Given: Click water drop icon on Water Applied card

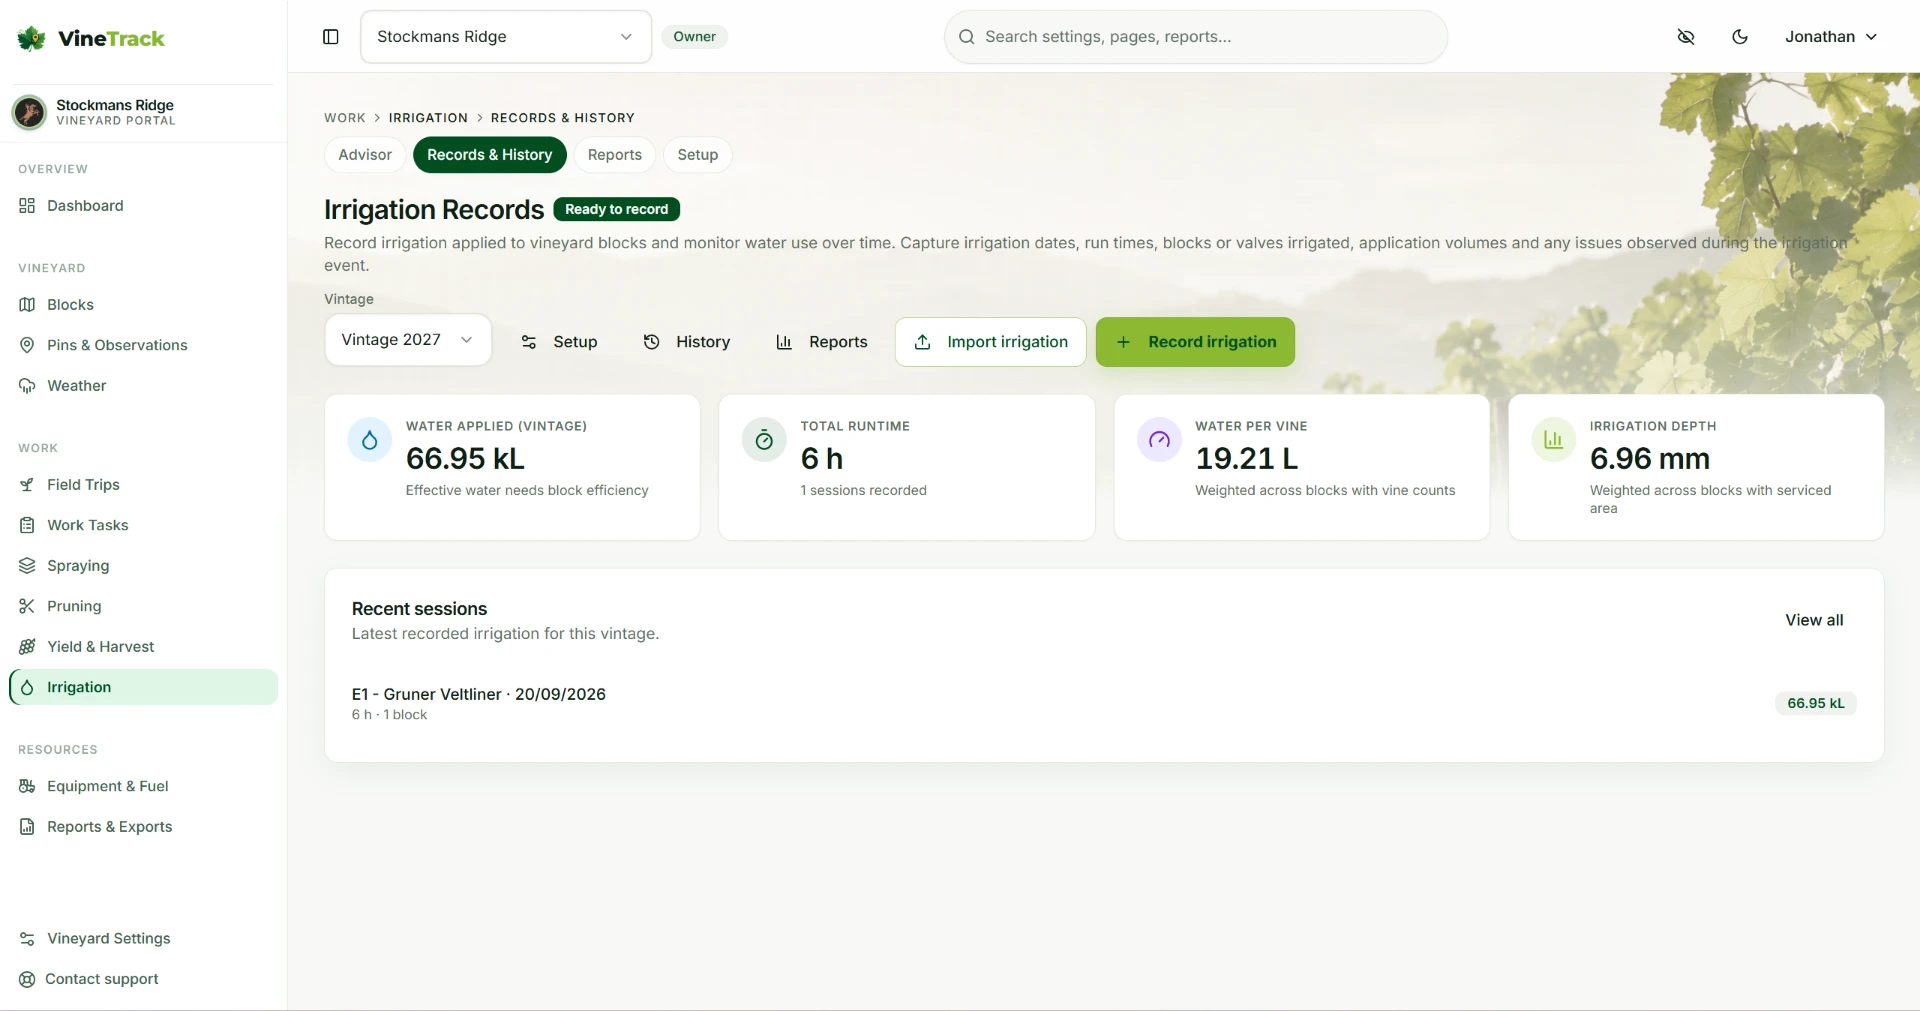Looking at the screenshot, I should 370,440.
